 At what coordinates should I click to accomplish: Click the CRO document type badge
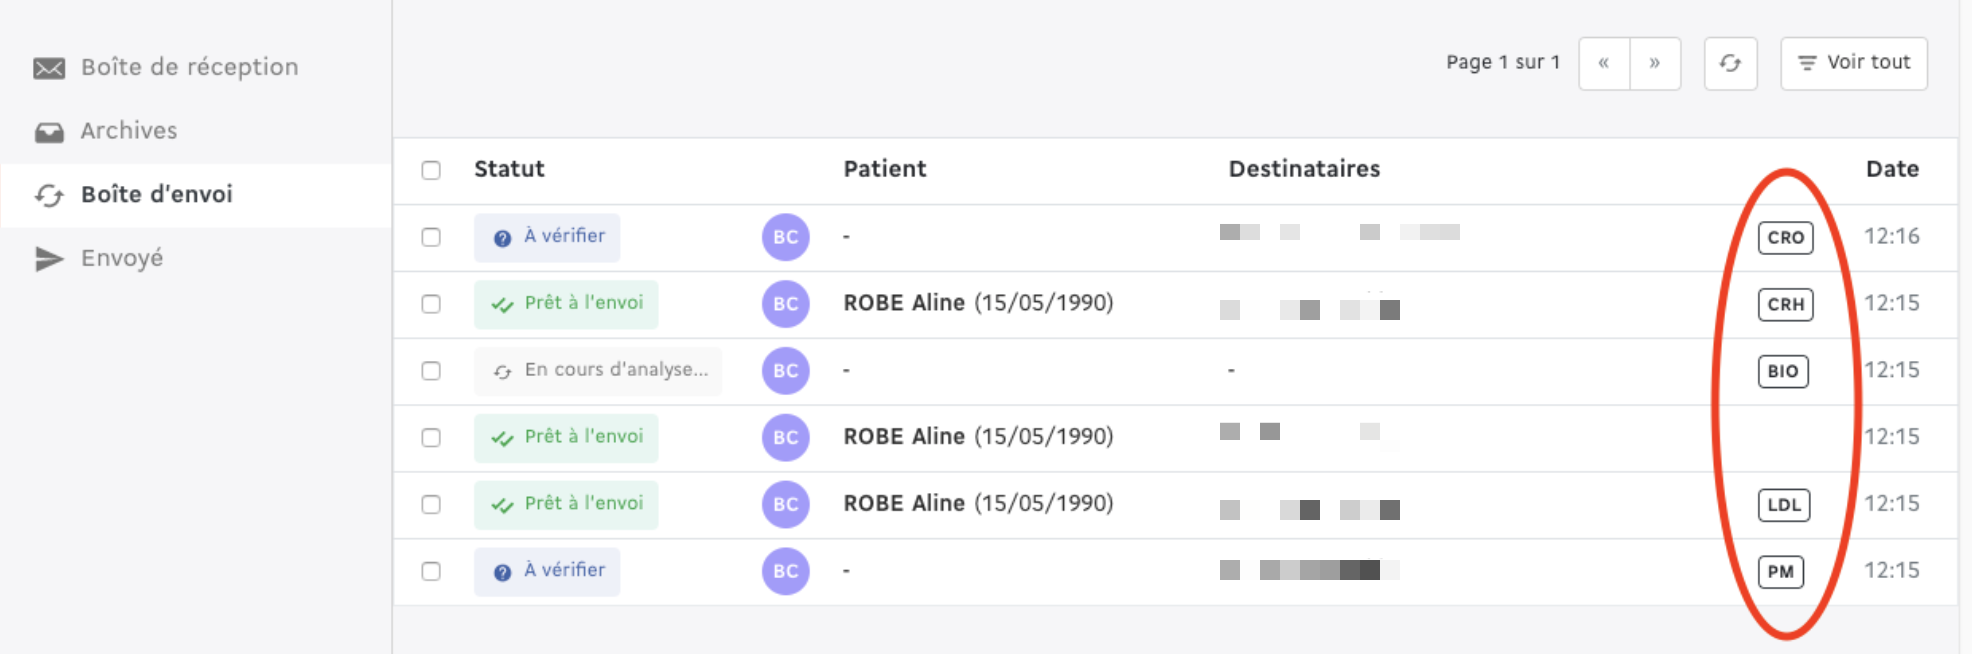(x=1785, y=238)
